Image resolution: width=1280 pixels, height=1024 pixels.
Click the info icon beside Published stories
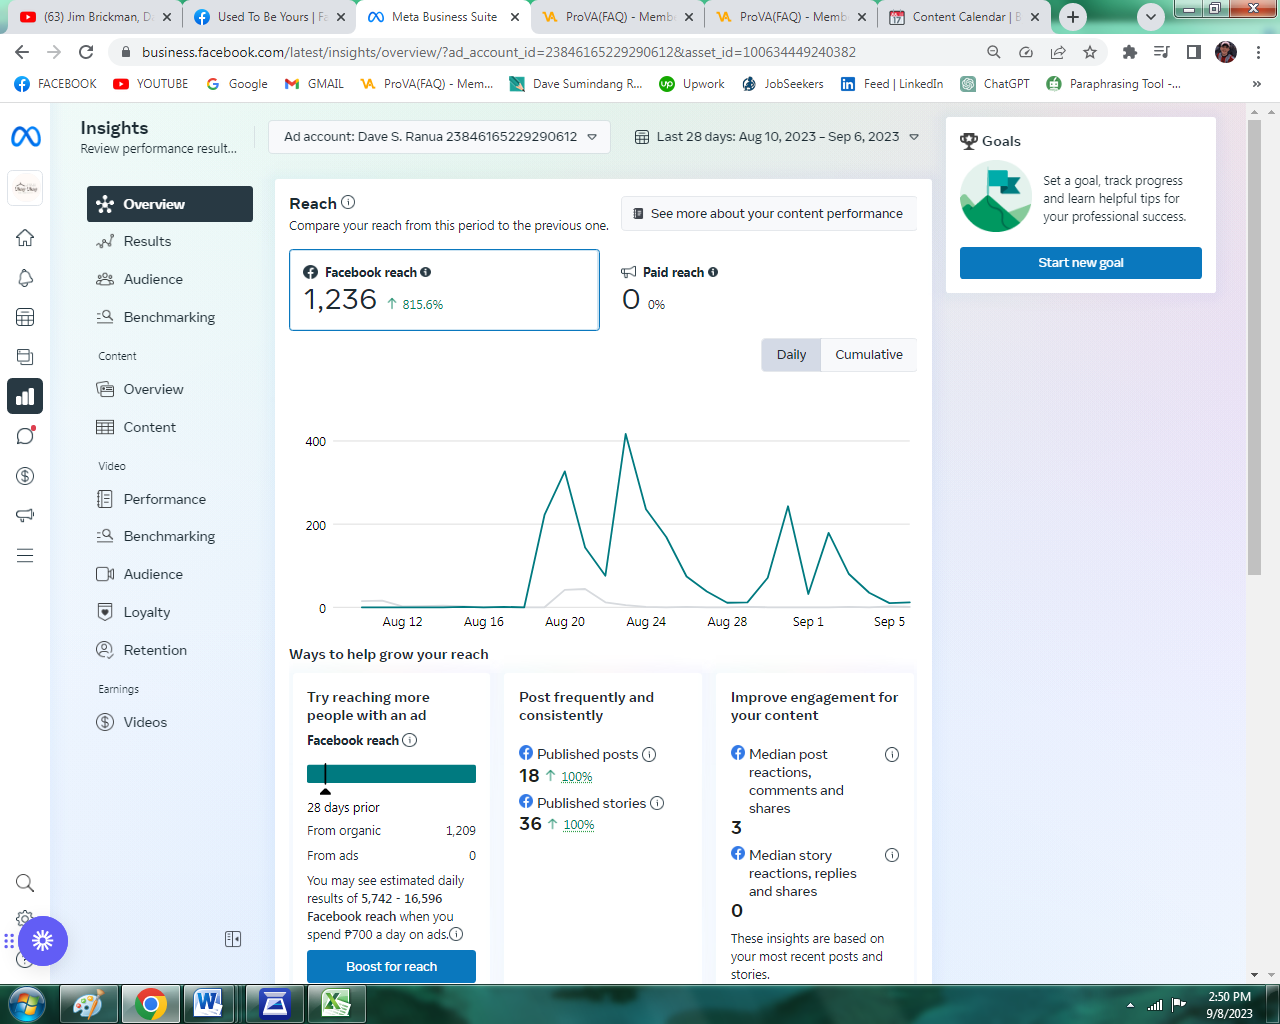(657, 803)
